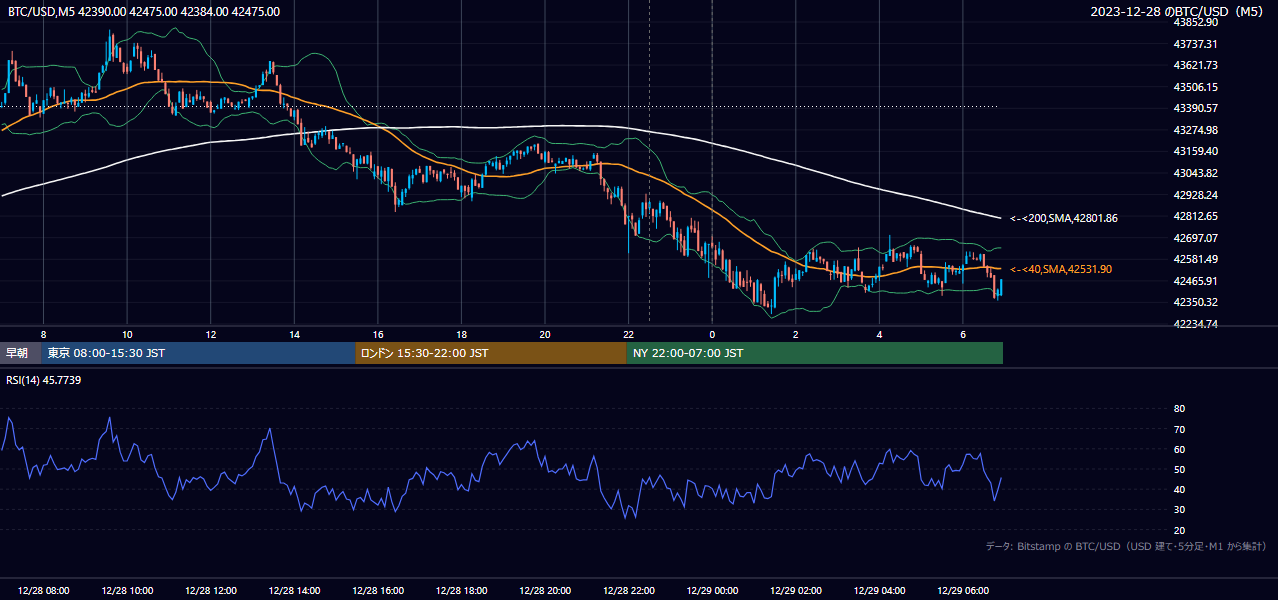
Task: Click the 12/29 00:00 date label
Action: (712, 591)
